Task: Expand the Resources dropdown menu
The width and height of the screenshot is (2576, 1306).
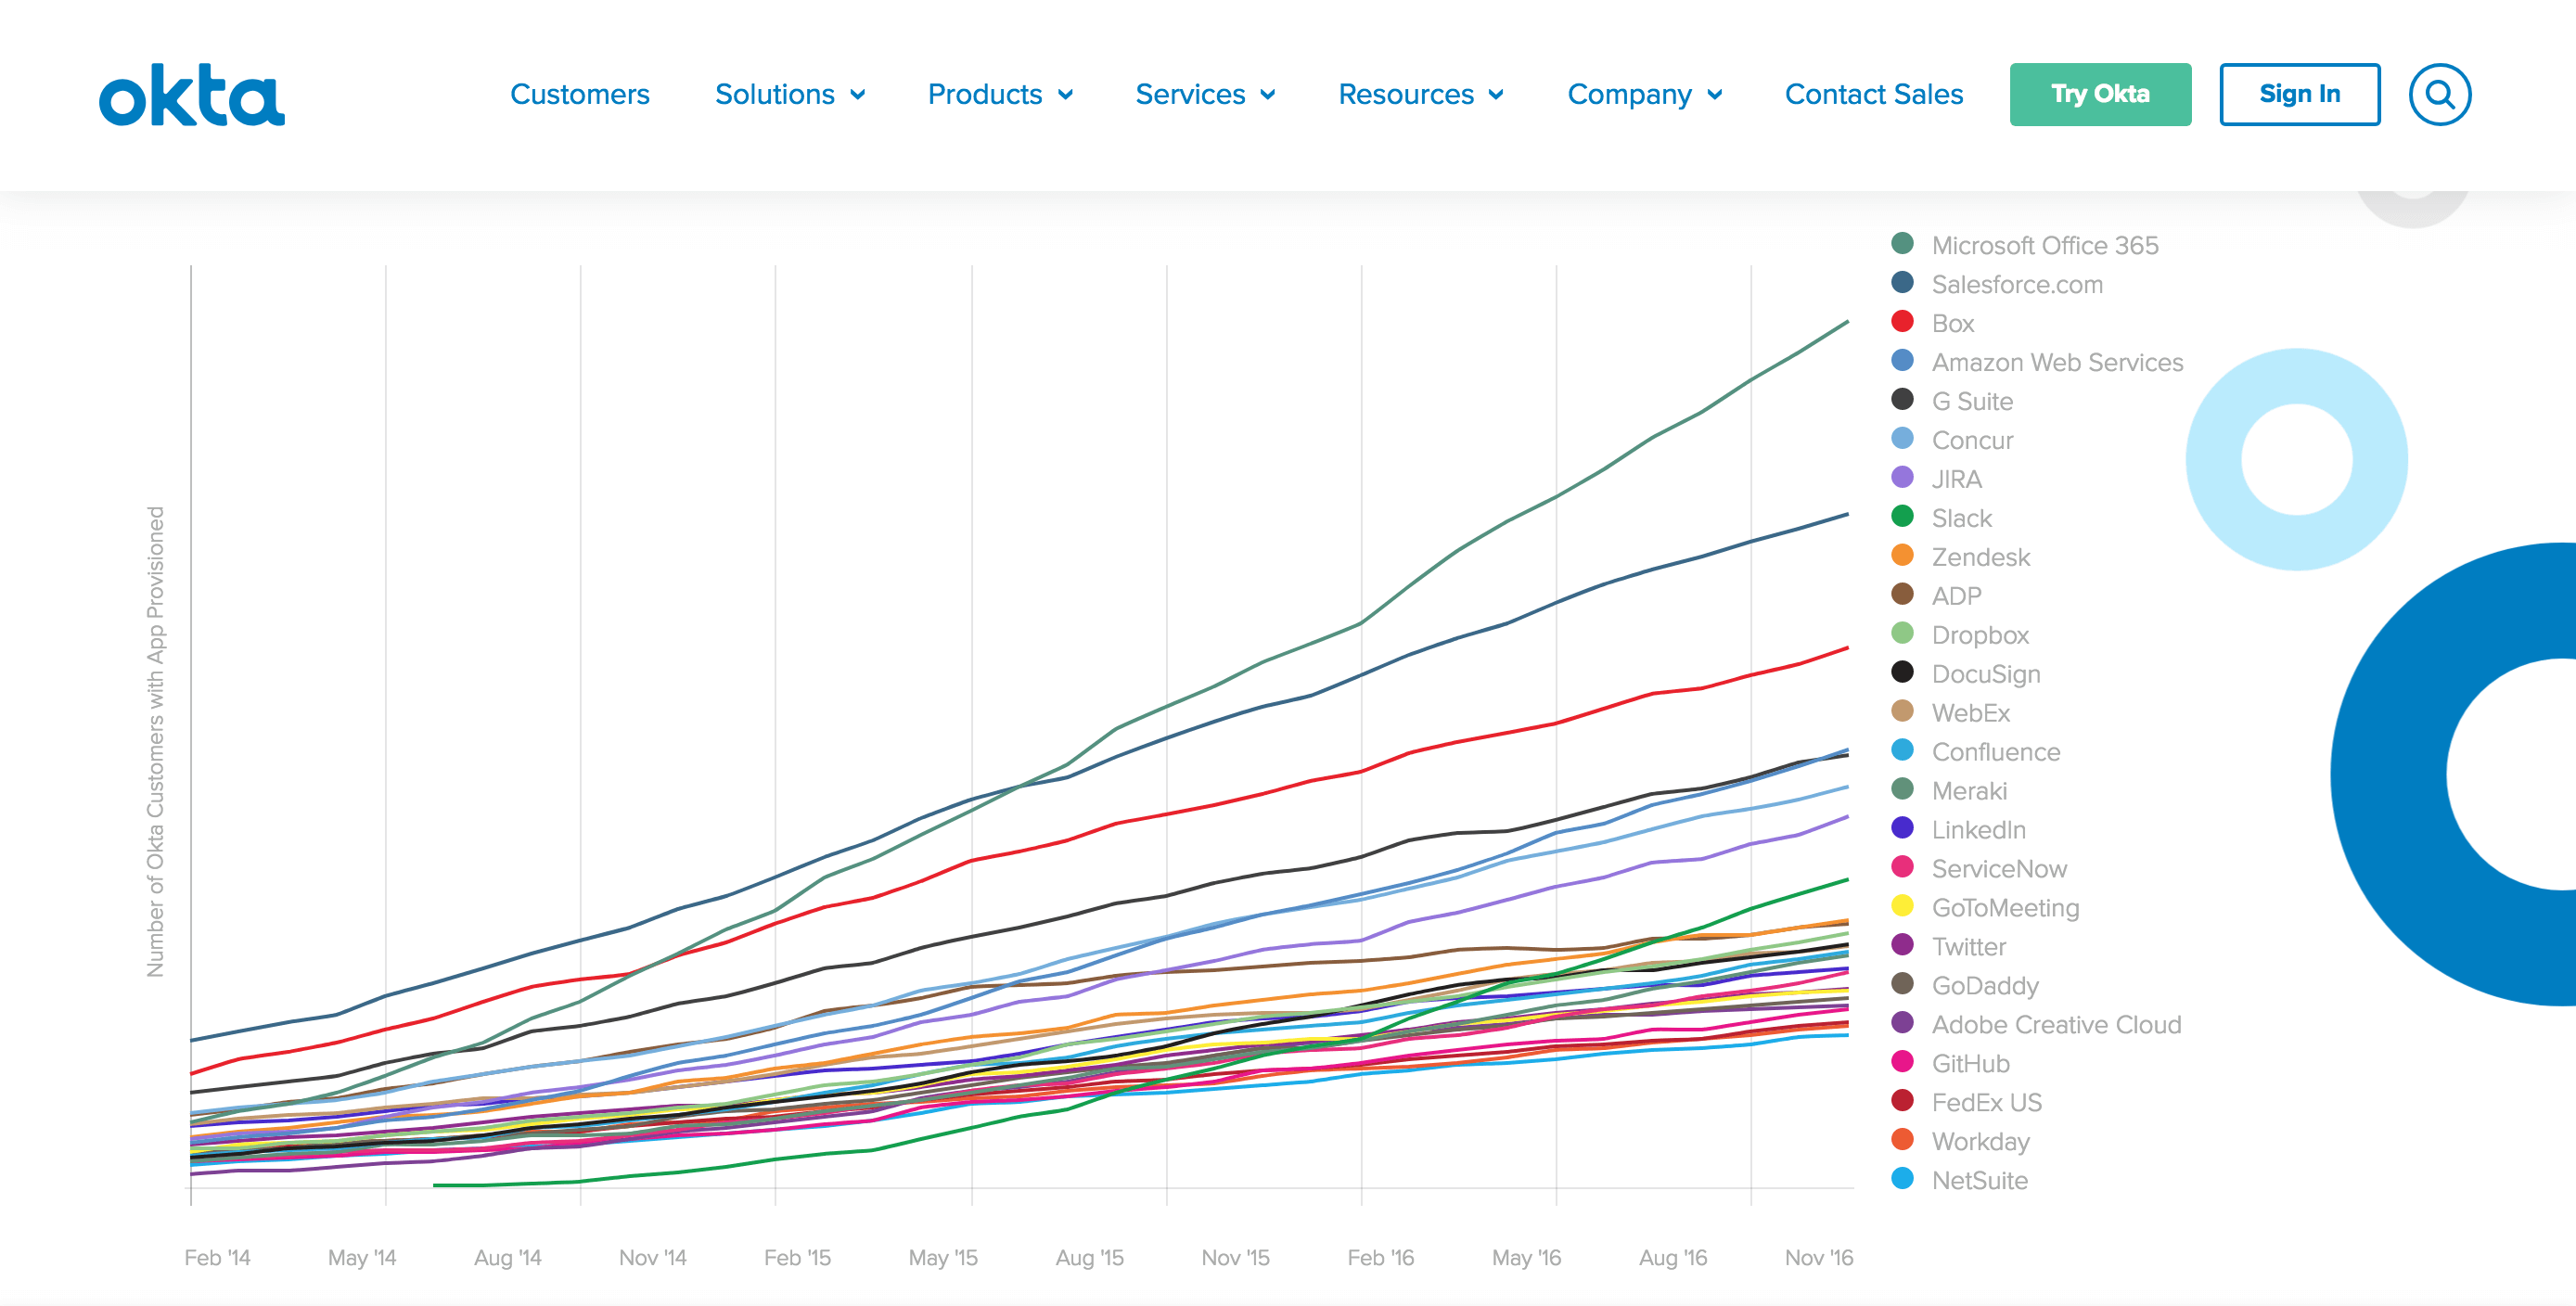Action: pos(1420,95)
